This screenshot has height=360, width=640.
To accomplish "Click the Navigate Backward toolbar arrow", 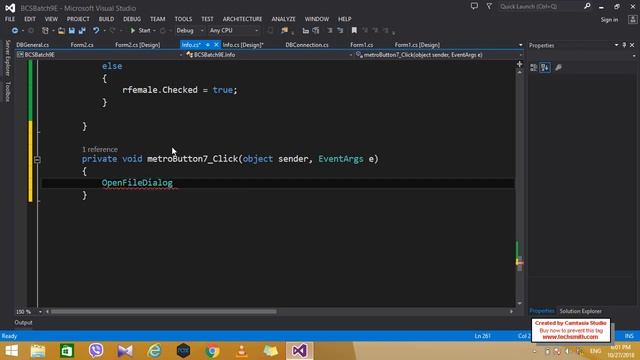I will pyautogui.click(x=15, y=31).
